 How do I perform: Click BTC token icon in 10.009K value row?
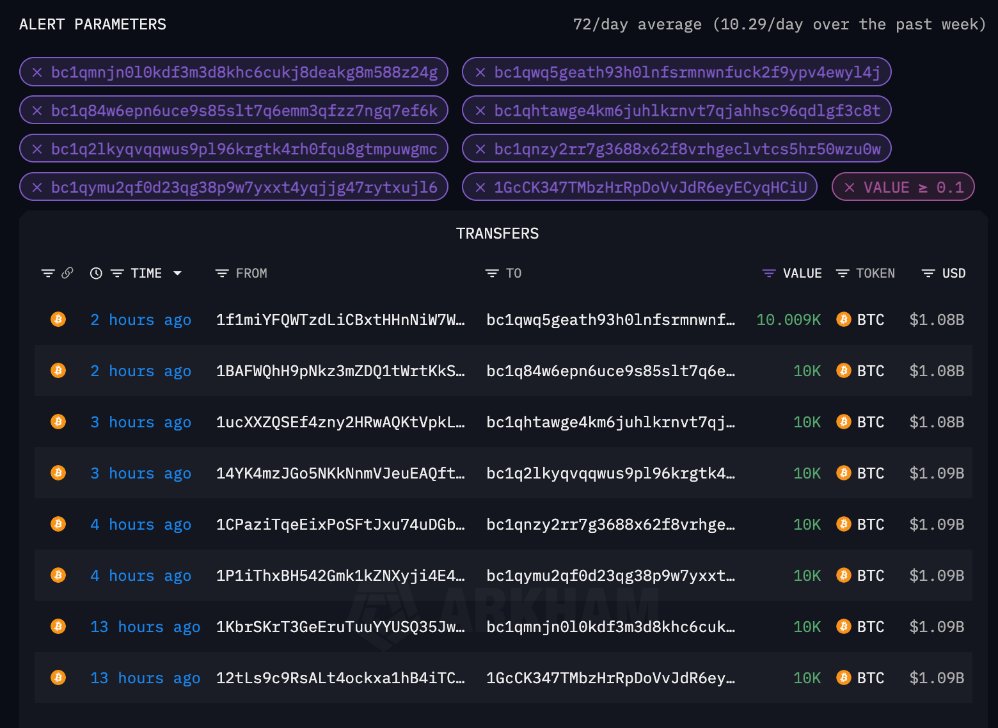[843, 319]
